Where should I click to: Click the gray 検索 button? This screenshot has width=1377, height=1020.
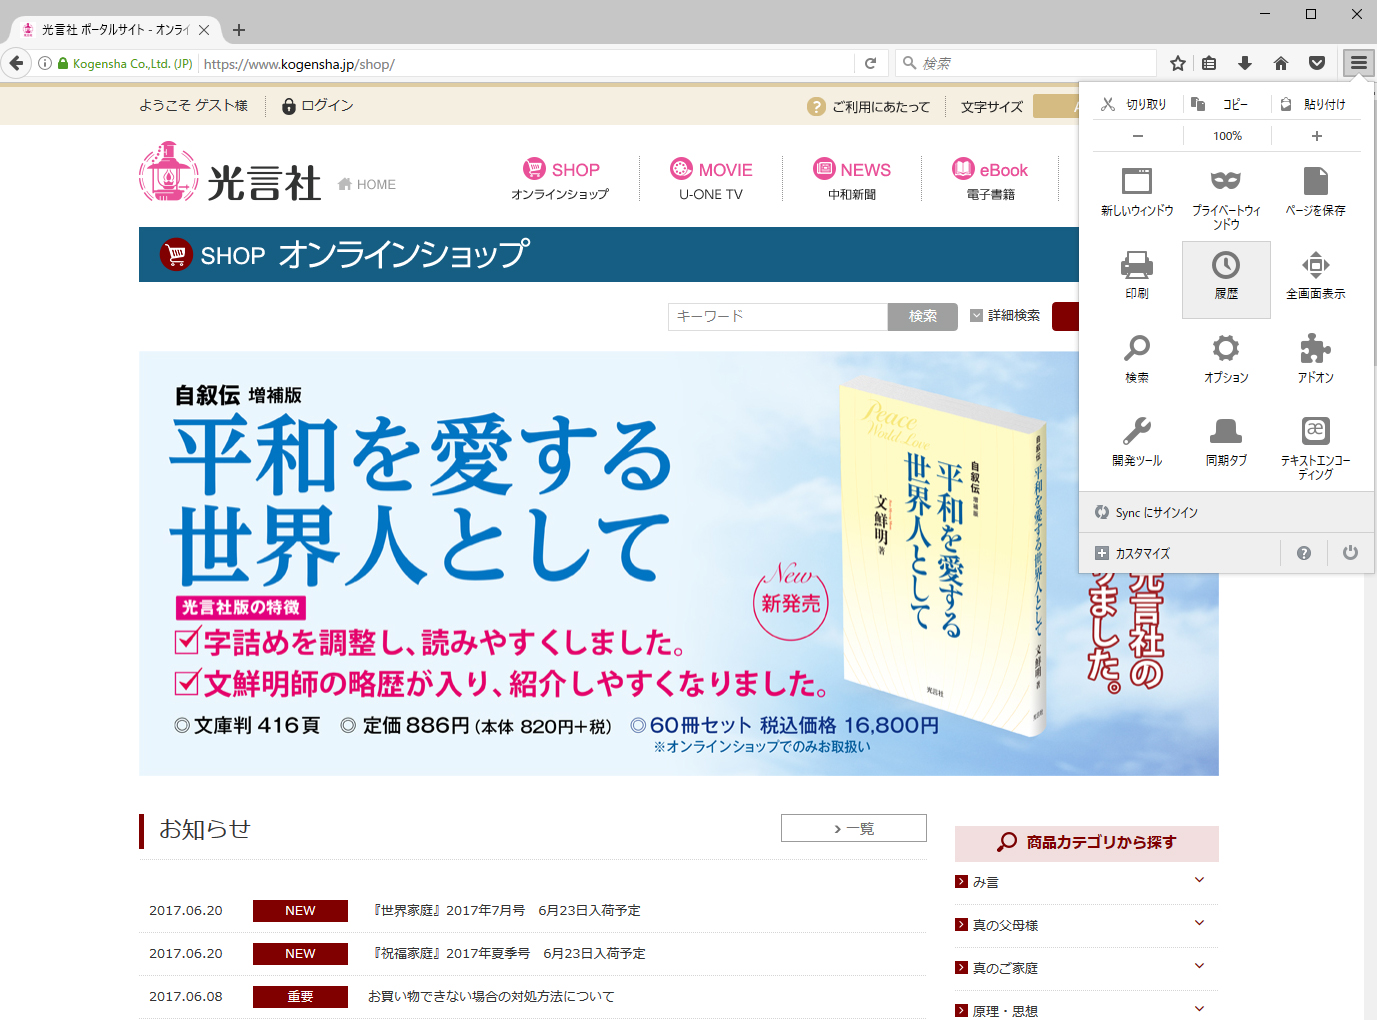[923, 316]
